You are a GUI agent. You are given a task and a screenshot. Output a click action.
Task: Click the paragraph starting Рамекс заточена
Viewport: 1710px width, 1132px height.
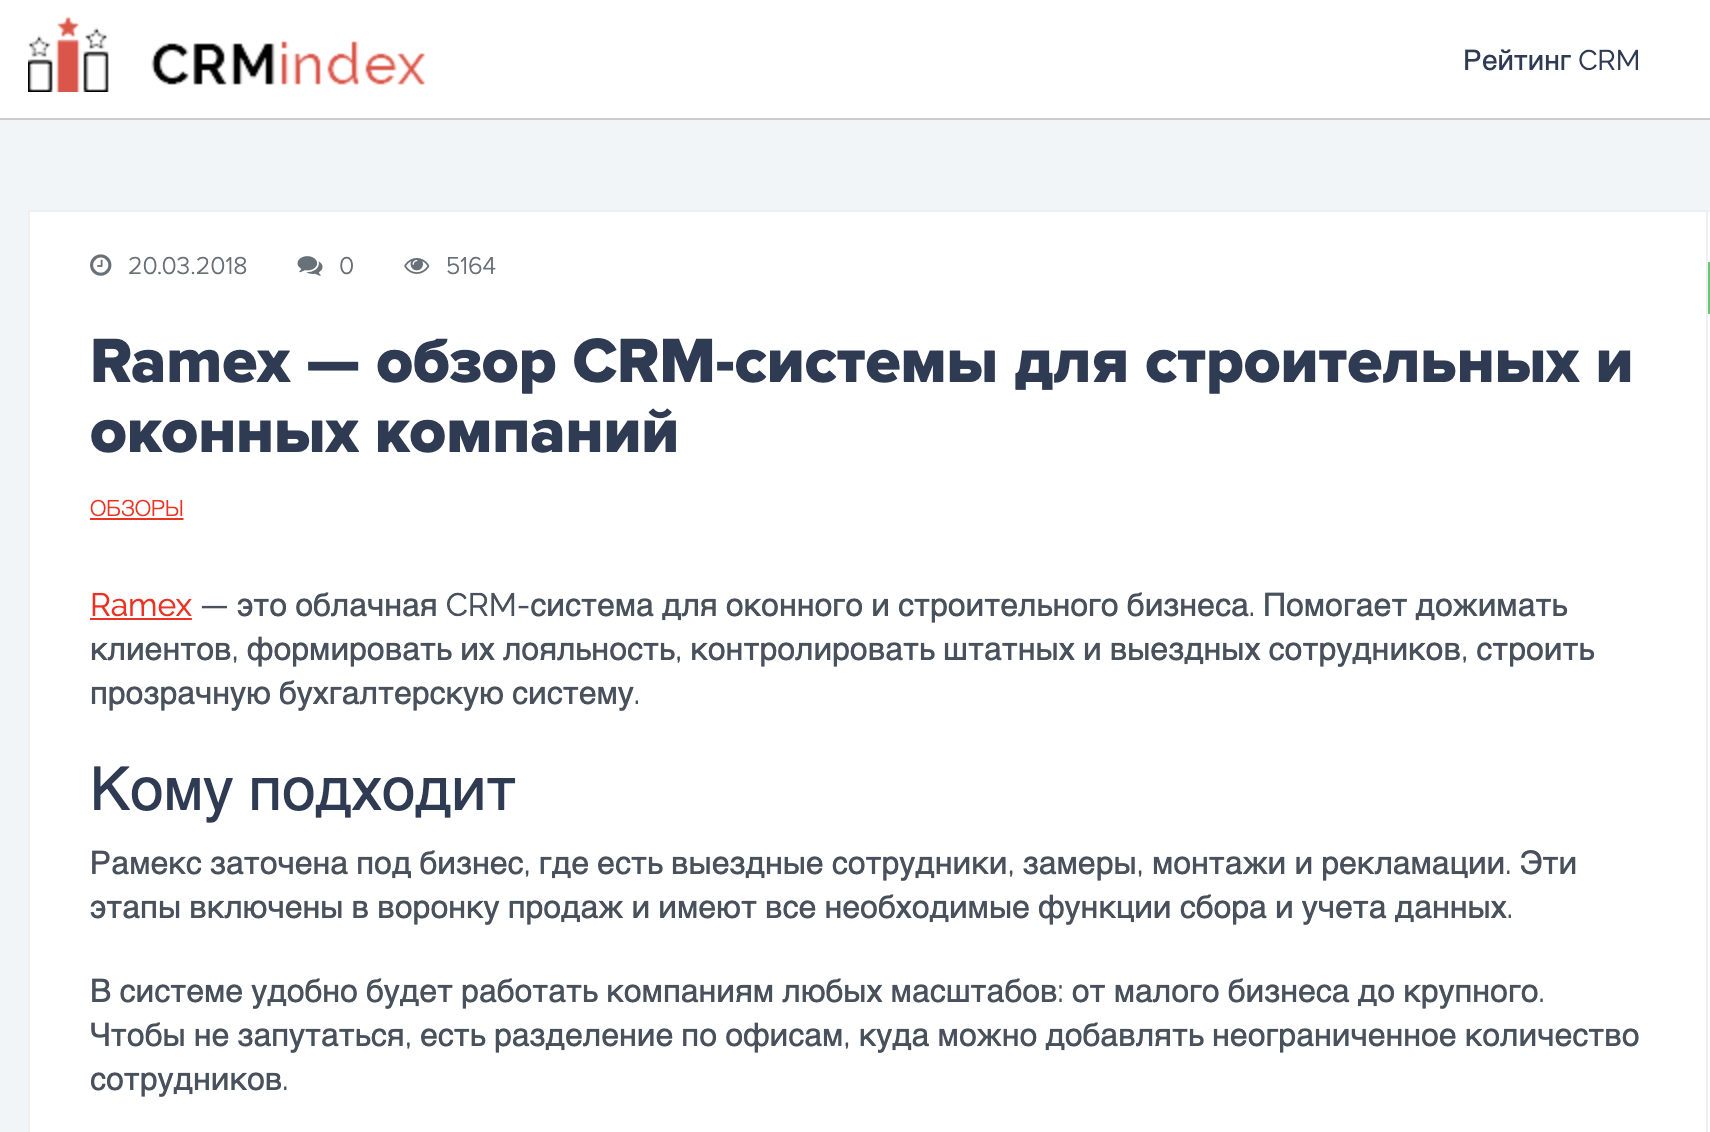(833, 885)
